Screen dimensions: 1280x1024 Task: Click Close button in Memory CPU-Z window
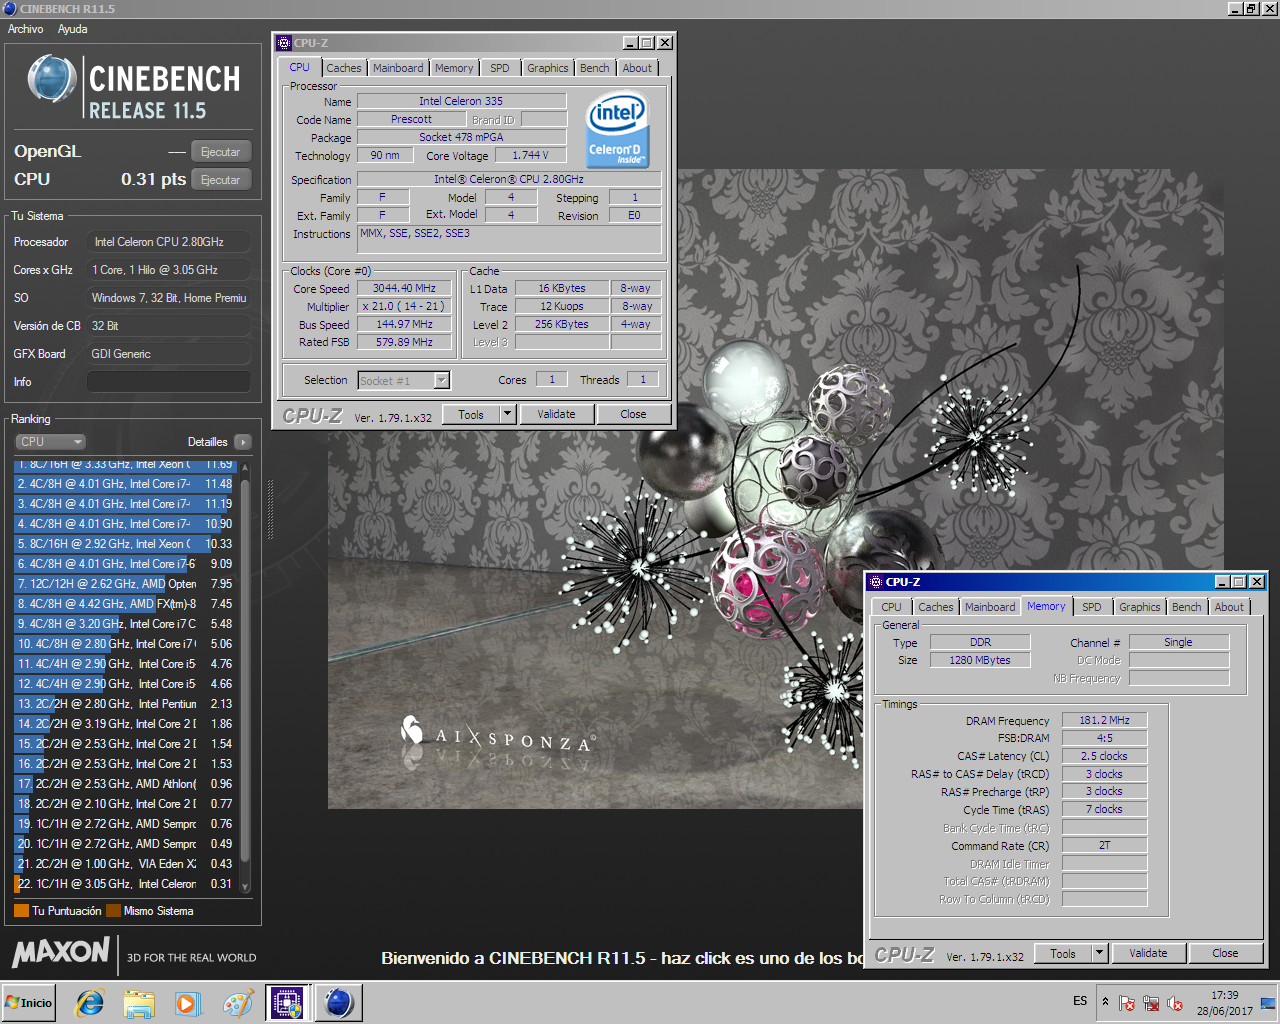click(x=1225, y=954)
